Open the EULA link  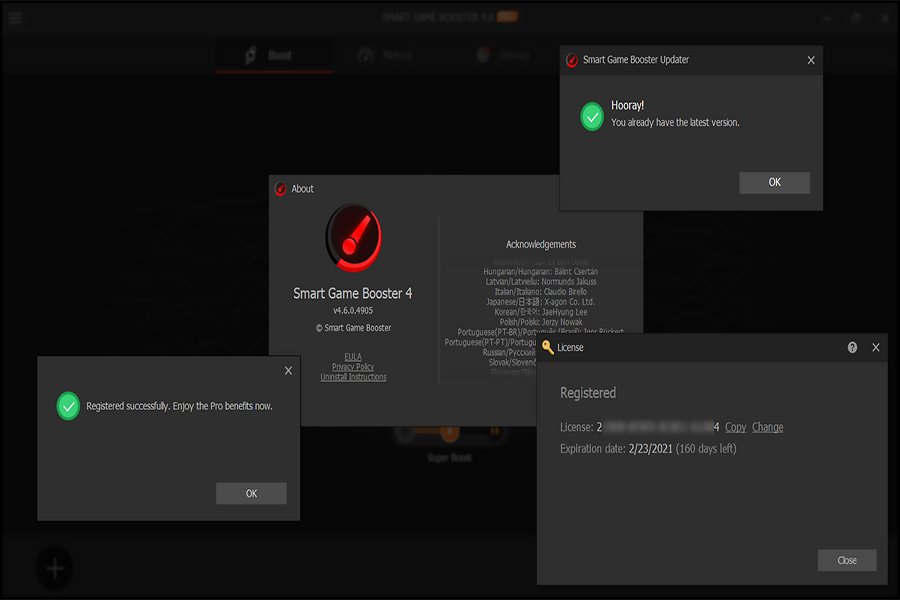click(x=353, y=357)
